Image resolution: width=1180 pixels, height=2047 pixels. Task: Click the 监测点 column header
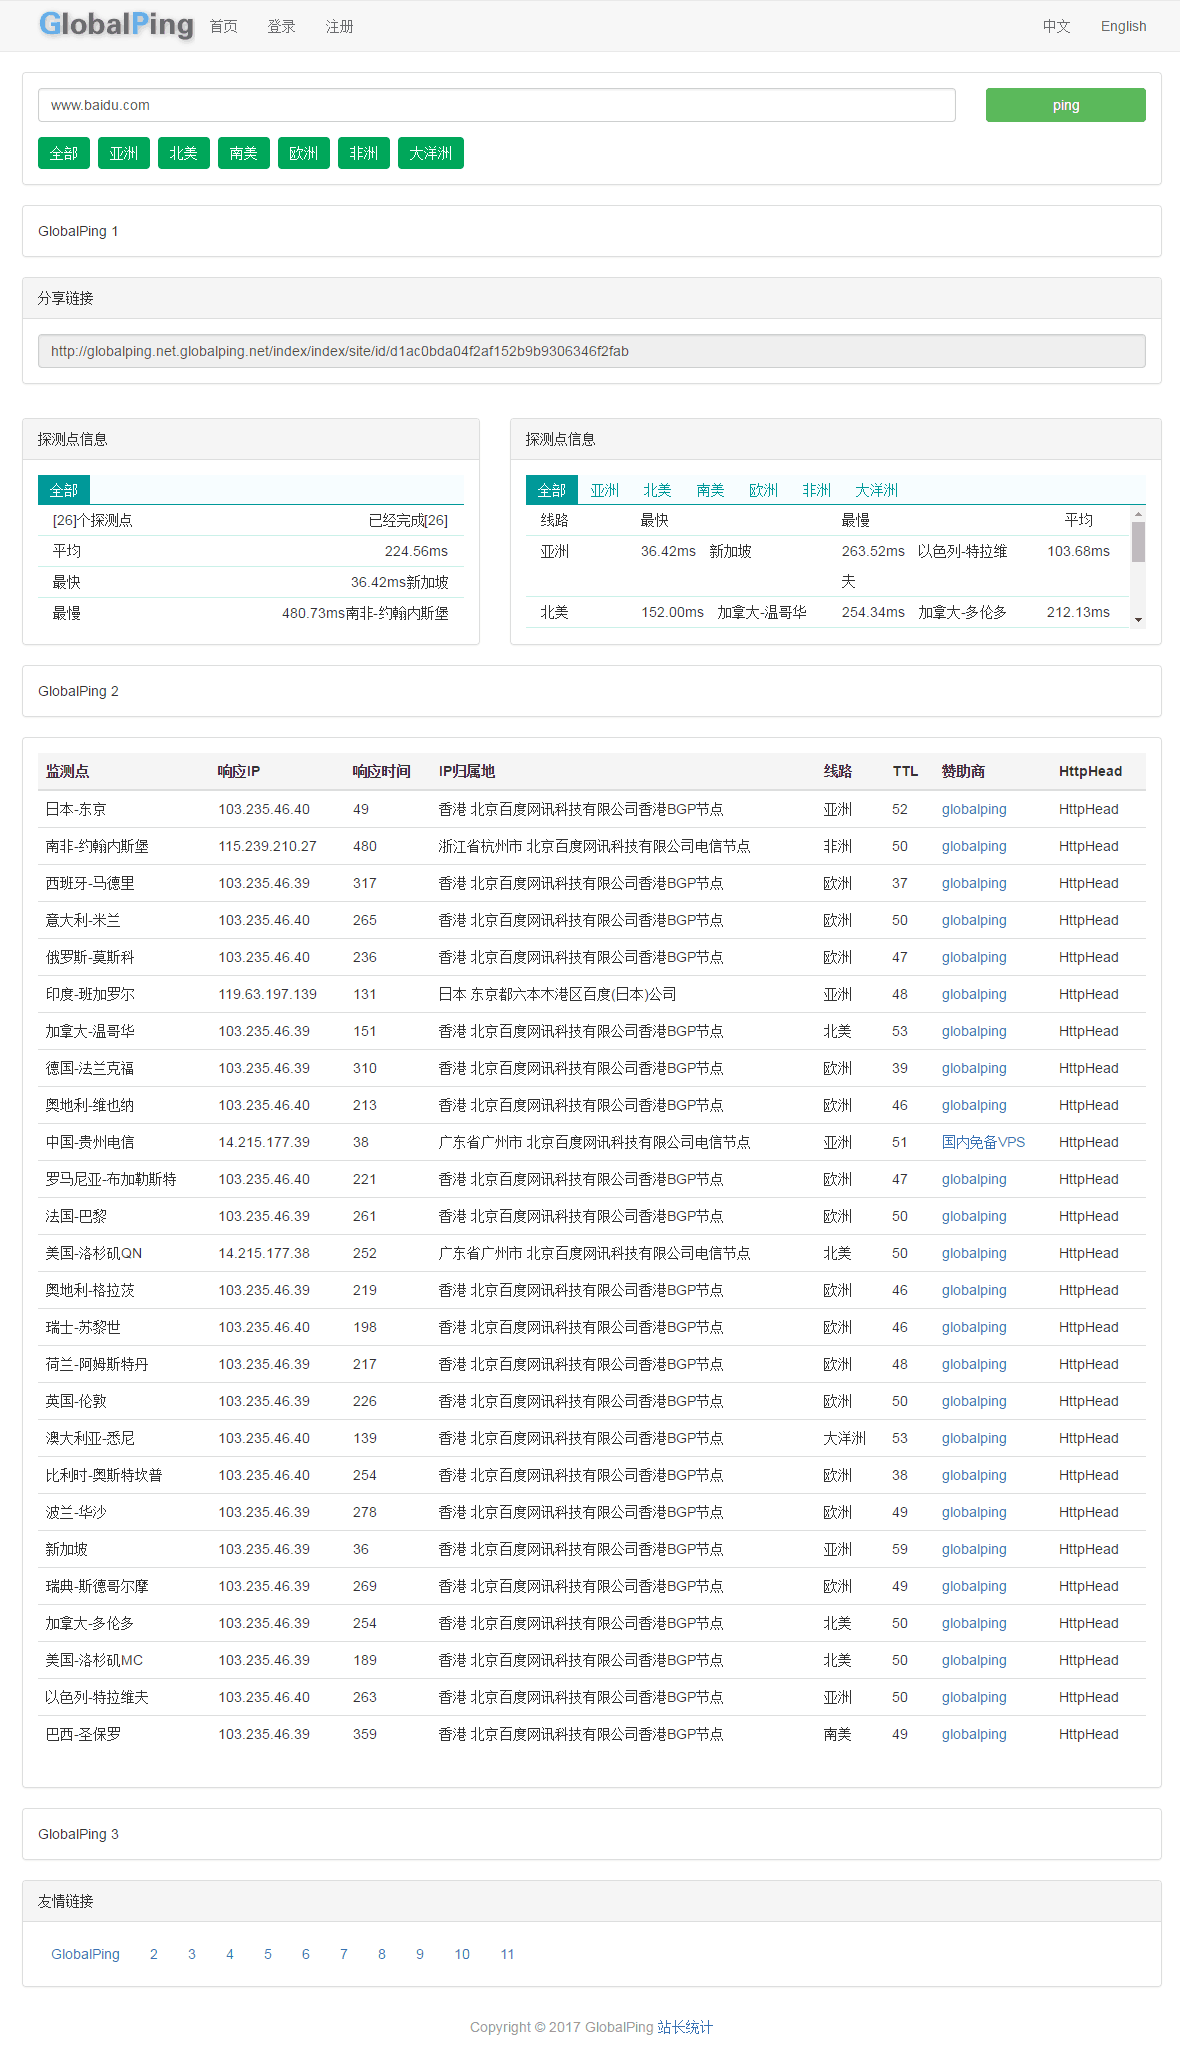pos(68,771)
